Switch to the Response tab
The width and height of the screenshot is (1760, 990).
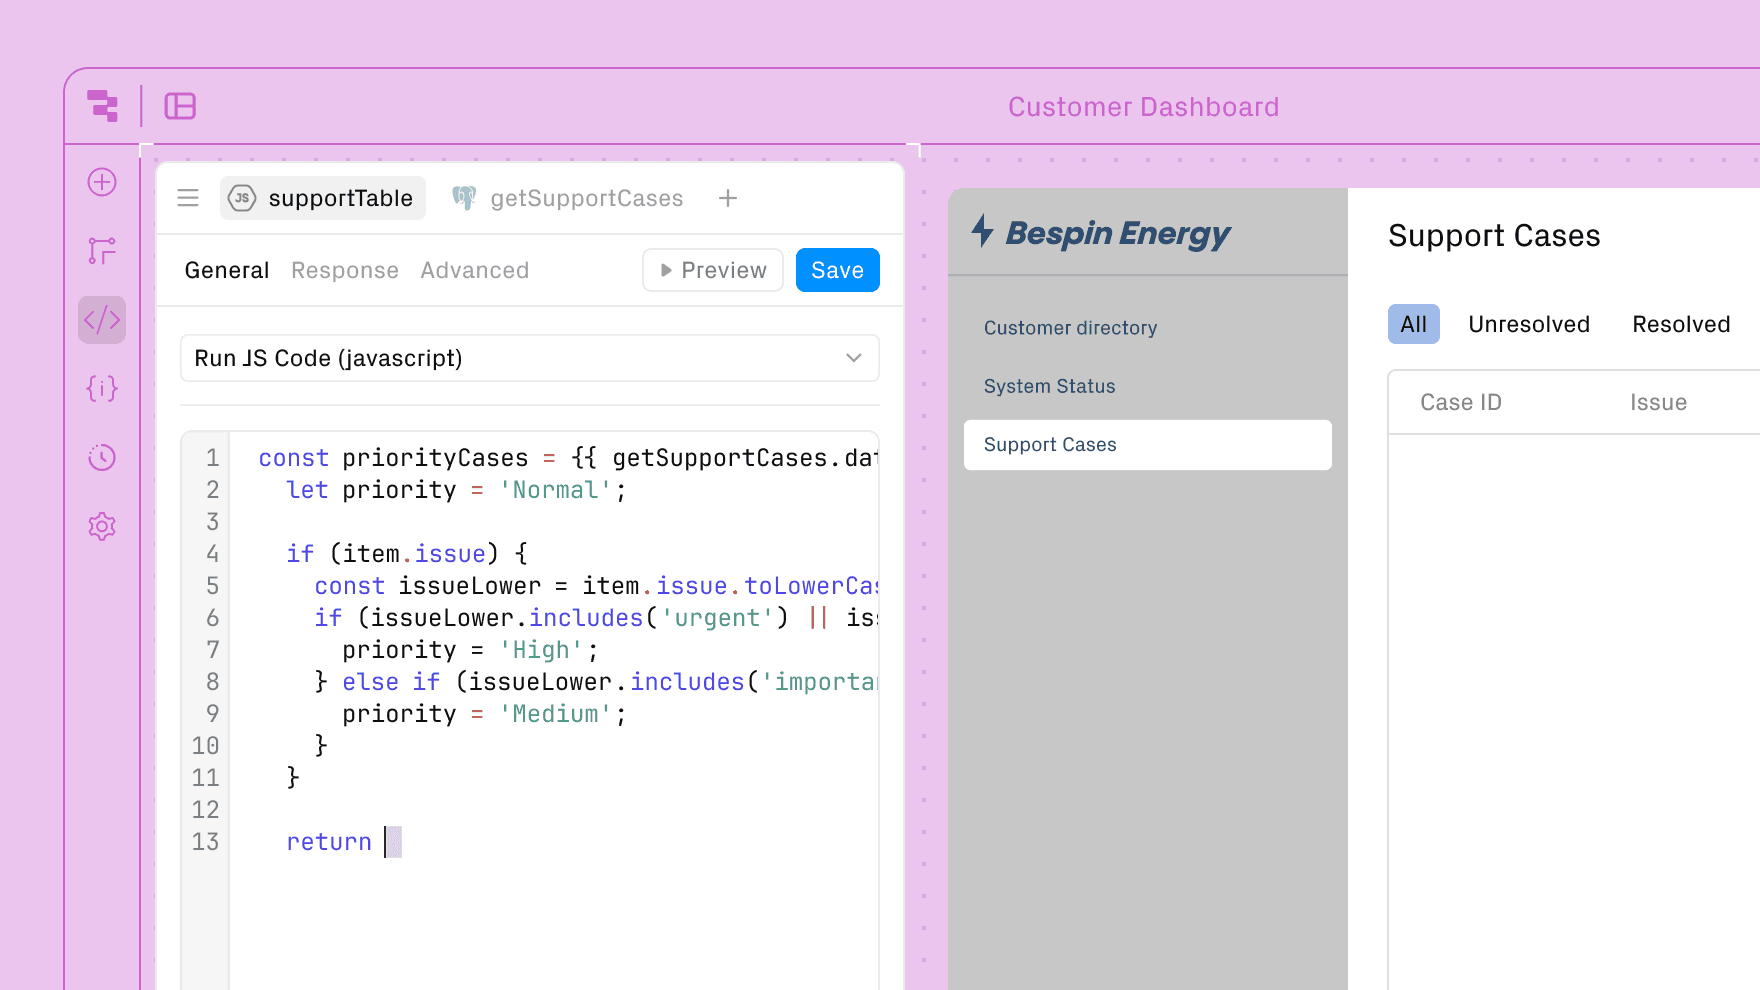click(344, 270)
